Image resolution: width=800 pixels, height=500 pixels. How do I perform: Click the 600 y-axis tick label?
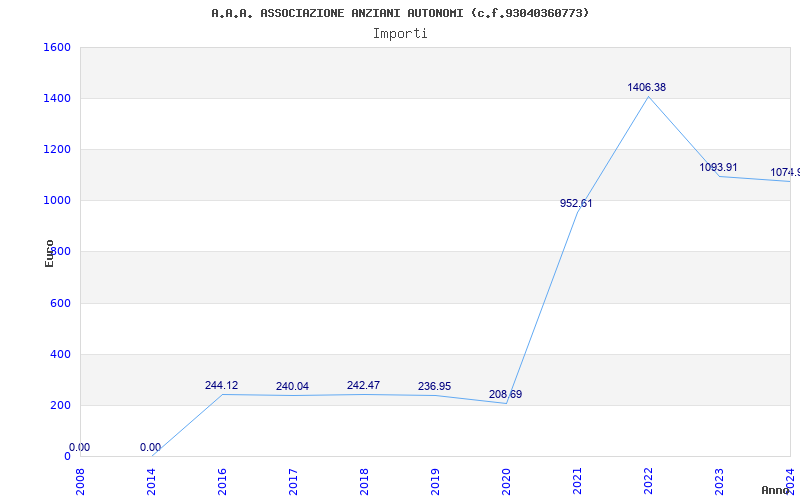[60, 303]
